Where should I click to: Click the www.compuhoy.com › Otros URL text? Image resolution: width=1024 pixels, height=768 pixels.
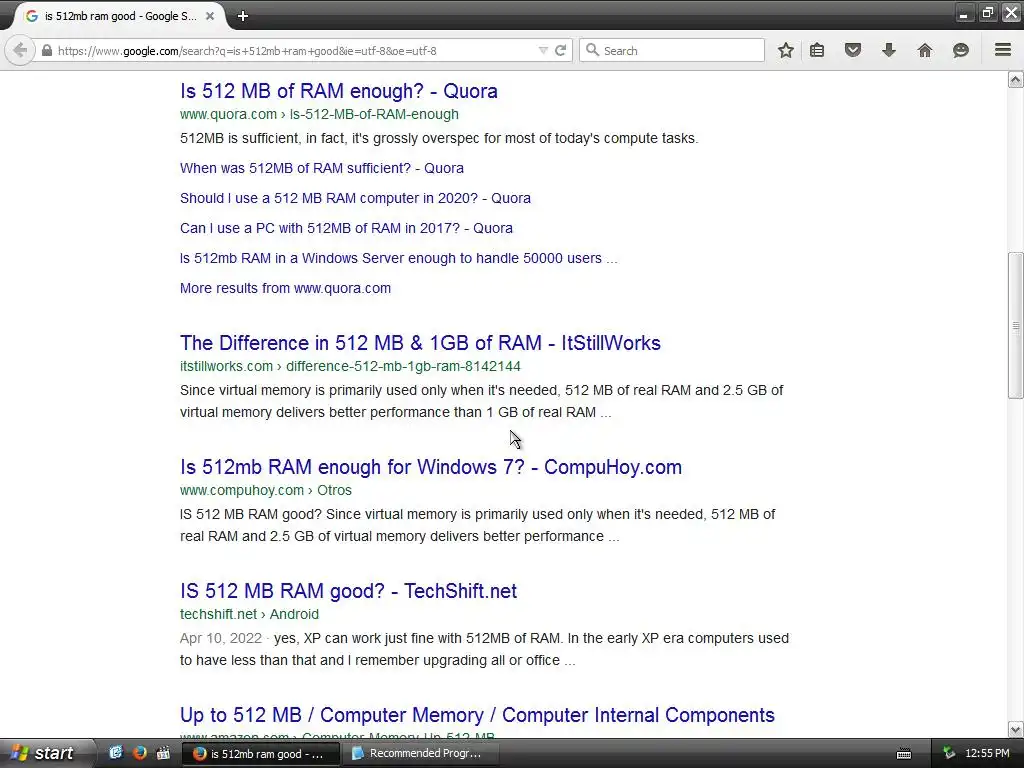pos(266,490)
